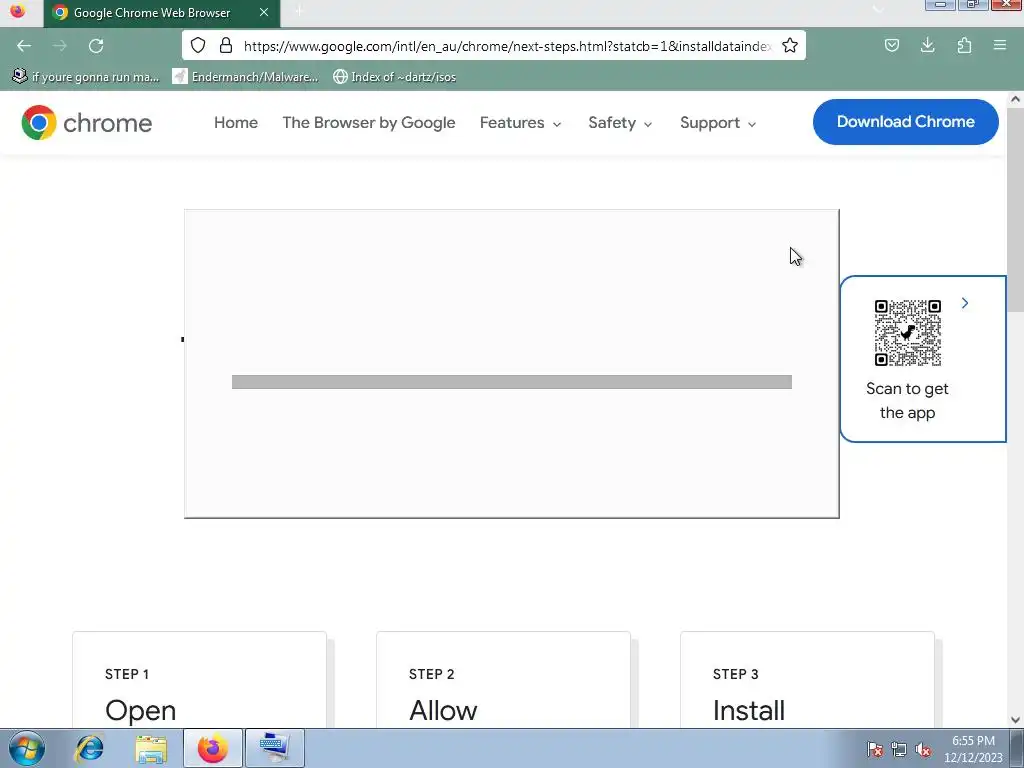Open the Index of ~dartz/isos bookmark
Screen dimensions: 1024x768
pos(394,76)
